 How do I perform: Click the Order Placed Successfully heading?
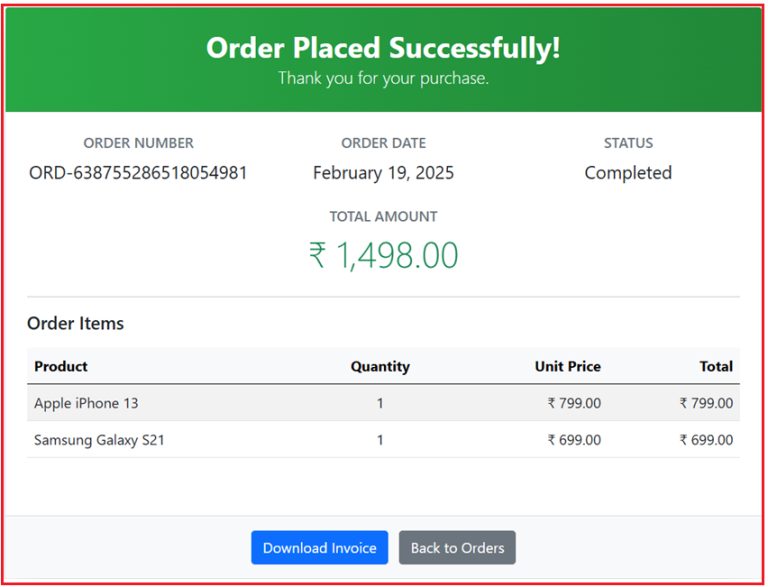point(383,47)
